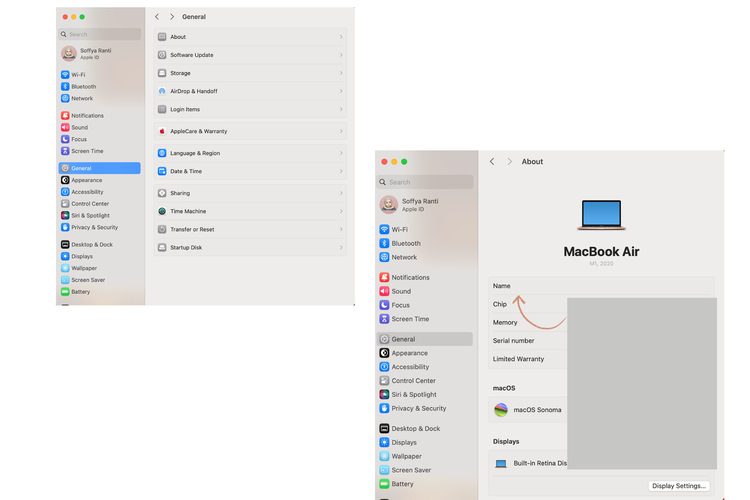Click the MacBook Air laptop image
Viewport: 750px width, 500px height.
coord(601,216)
